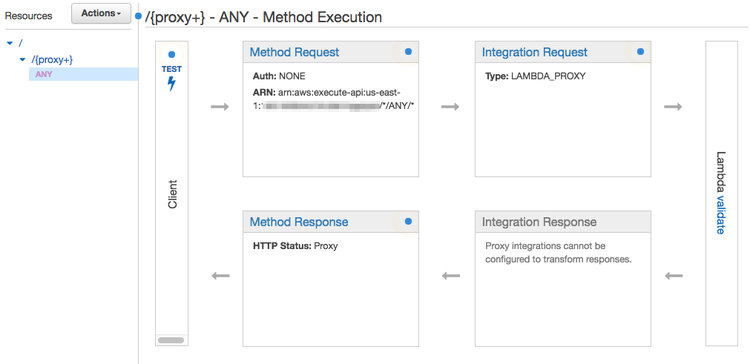Click the Method Execution page title
The width and height of the screenshot is (750, 364).
264,17
